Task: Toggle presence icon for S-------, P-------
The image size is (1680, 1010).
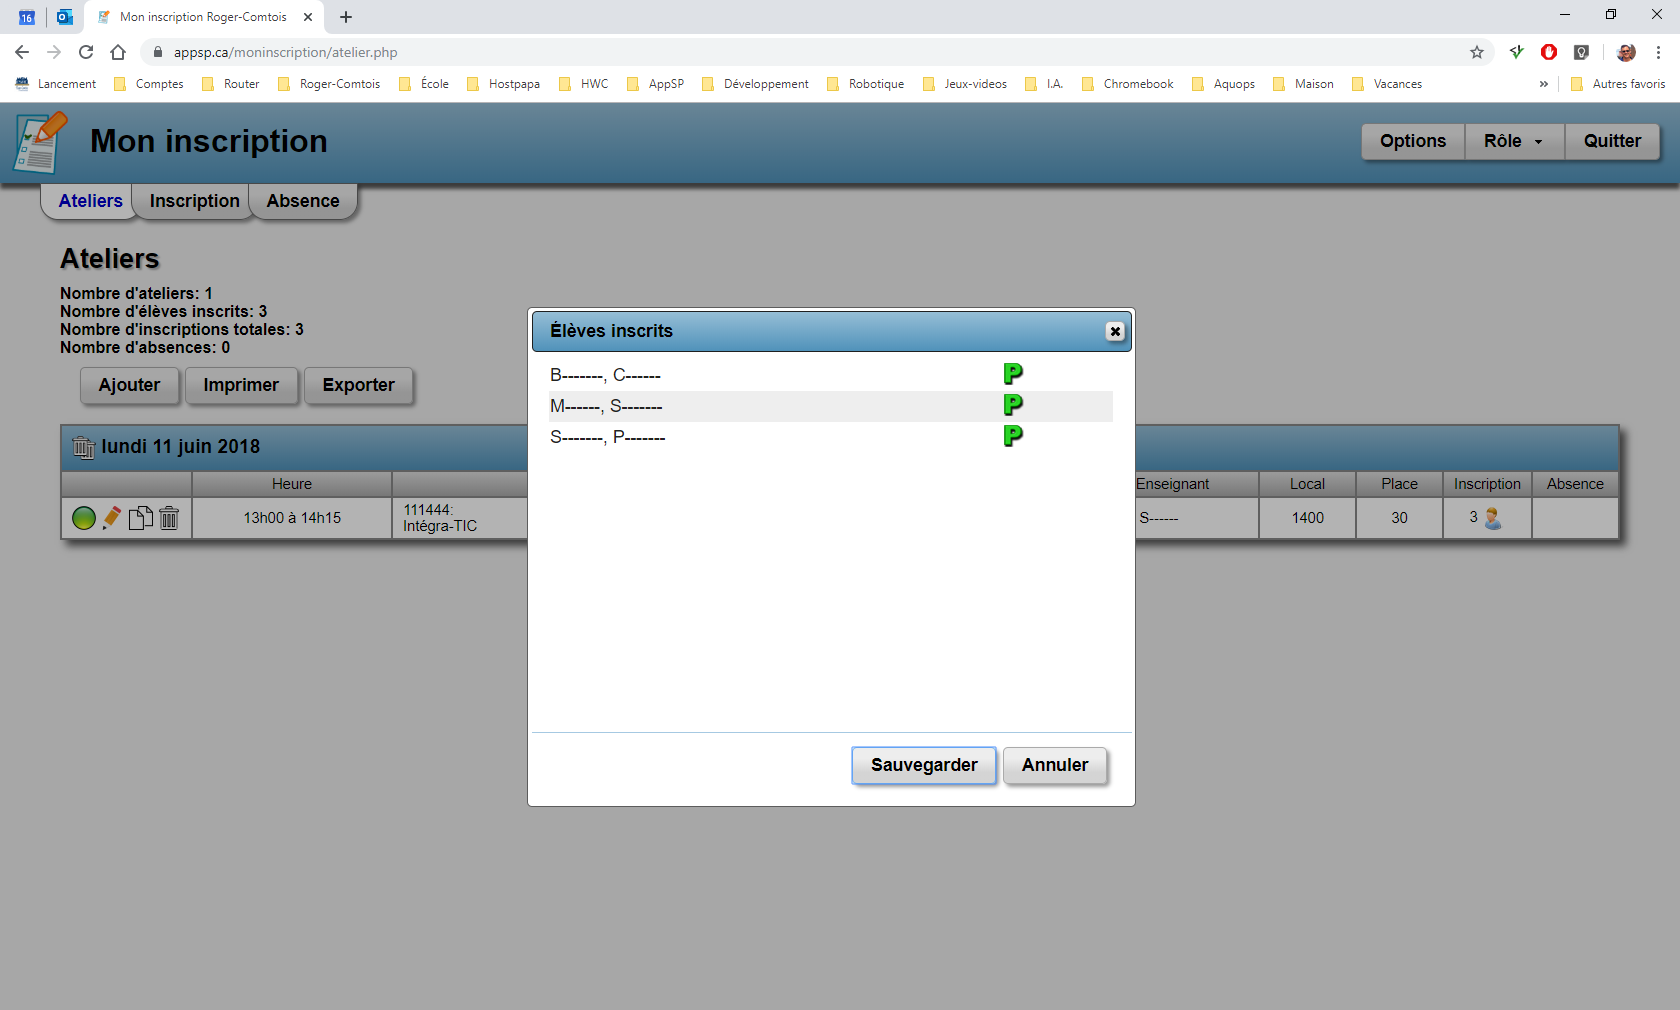Action: click(1012, 436)
